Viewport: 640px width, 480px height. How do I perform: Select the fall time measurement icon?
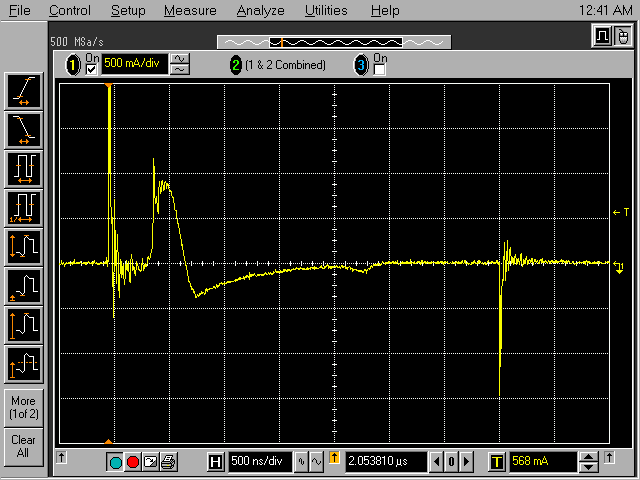pos(24,130)
